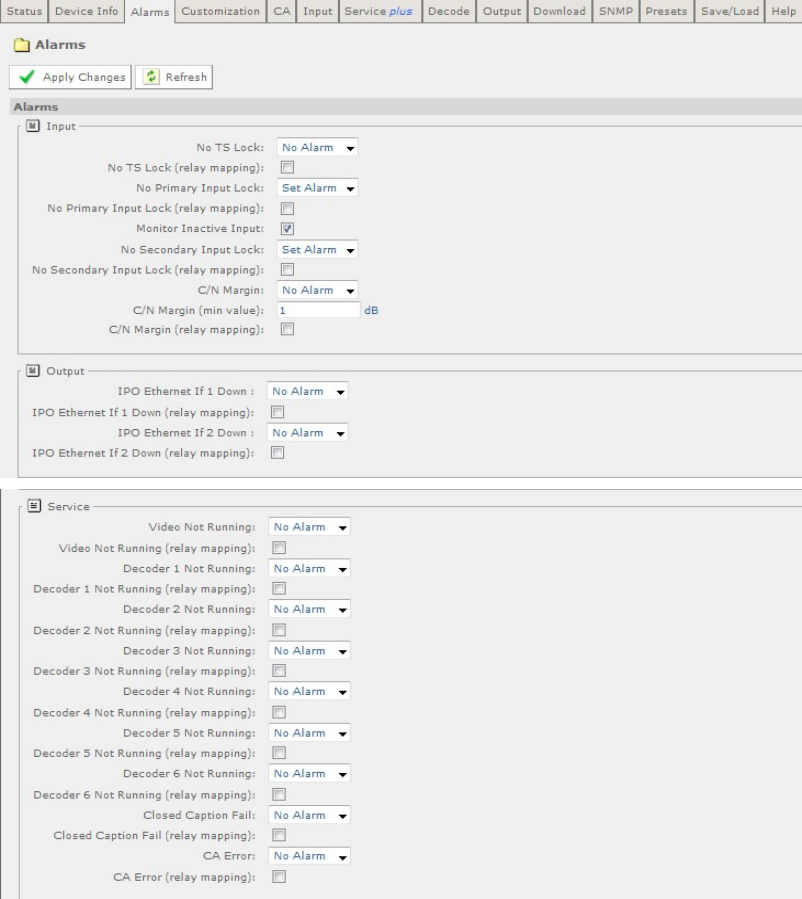
Task: Enable Decoder 4 Not Running relay mapping
Action: 279,712
